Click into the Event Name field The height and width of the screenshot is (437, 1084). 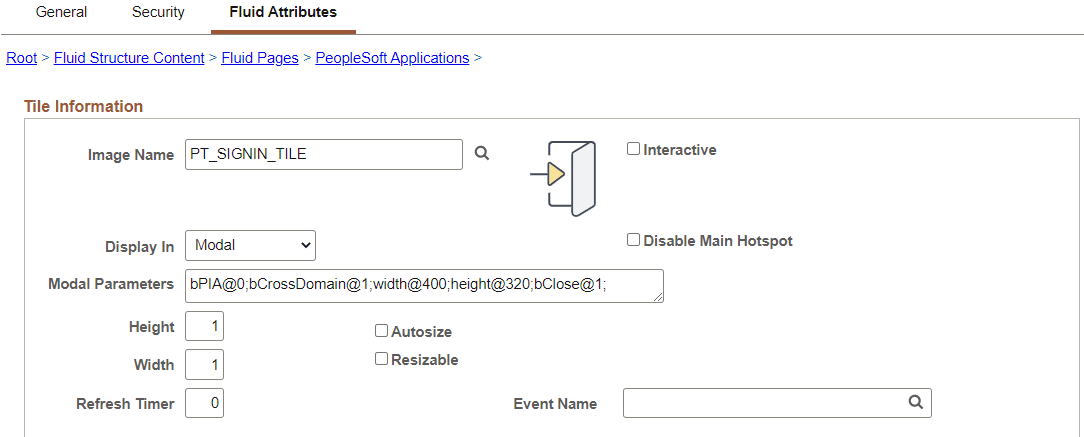pos(777,403)
